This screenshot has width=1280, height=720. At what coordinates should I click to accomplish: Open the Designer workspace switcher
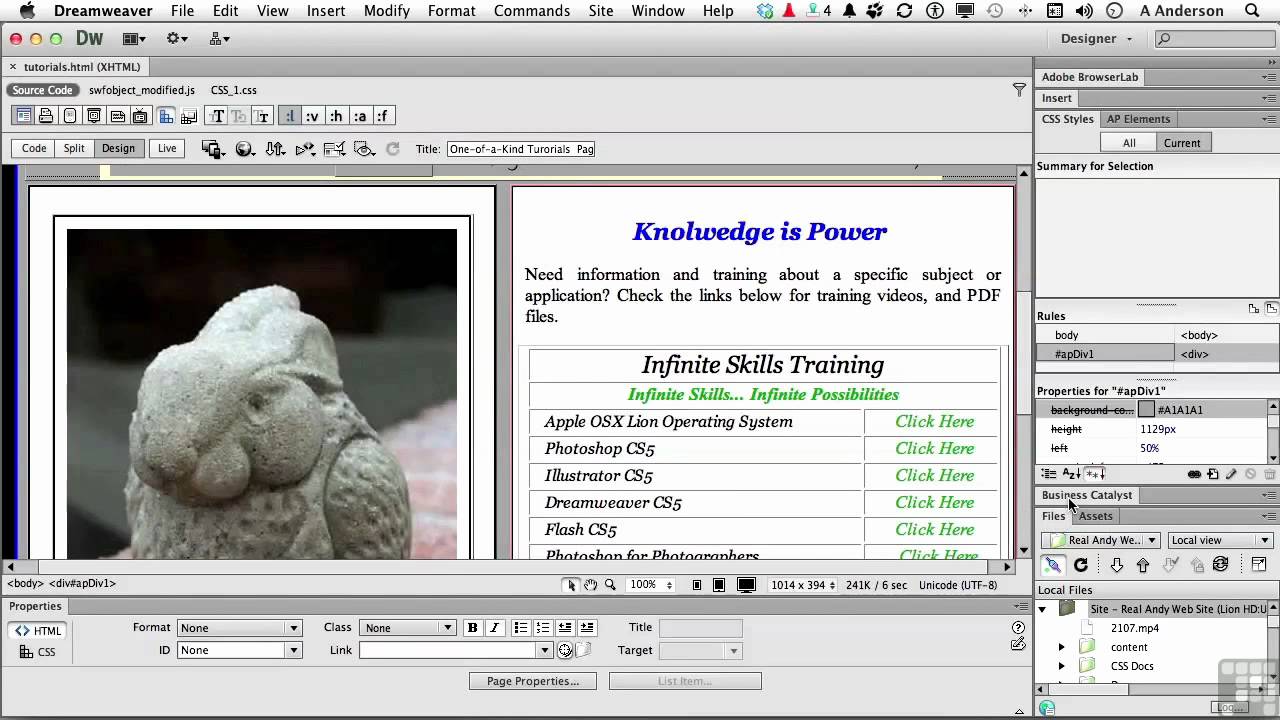click(1096, 38)
